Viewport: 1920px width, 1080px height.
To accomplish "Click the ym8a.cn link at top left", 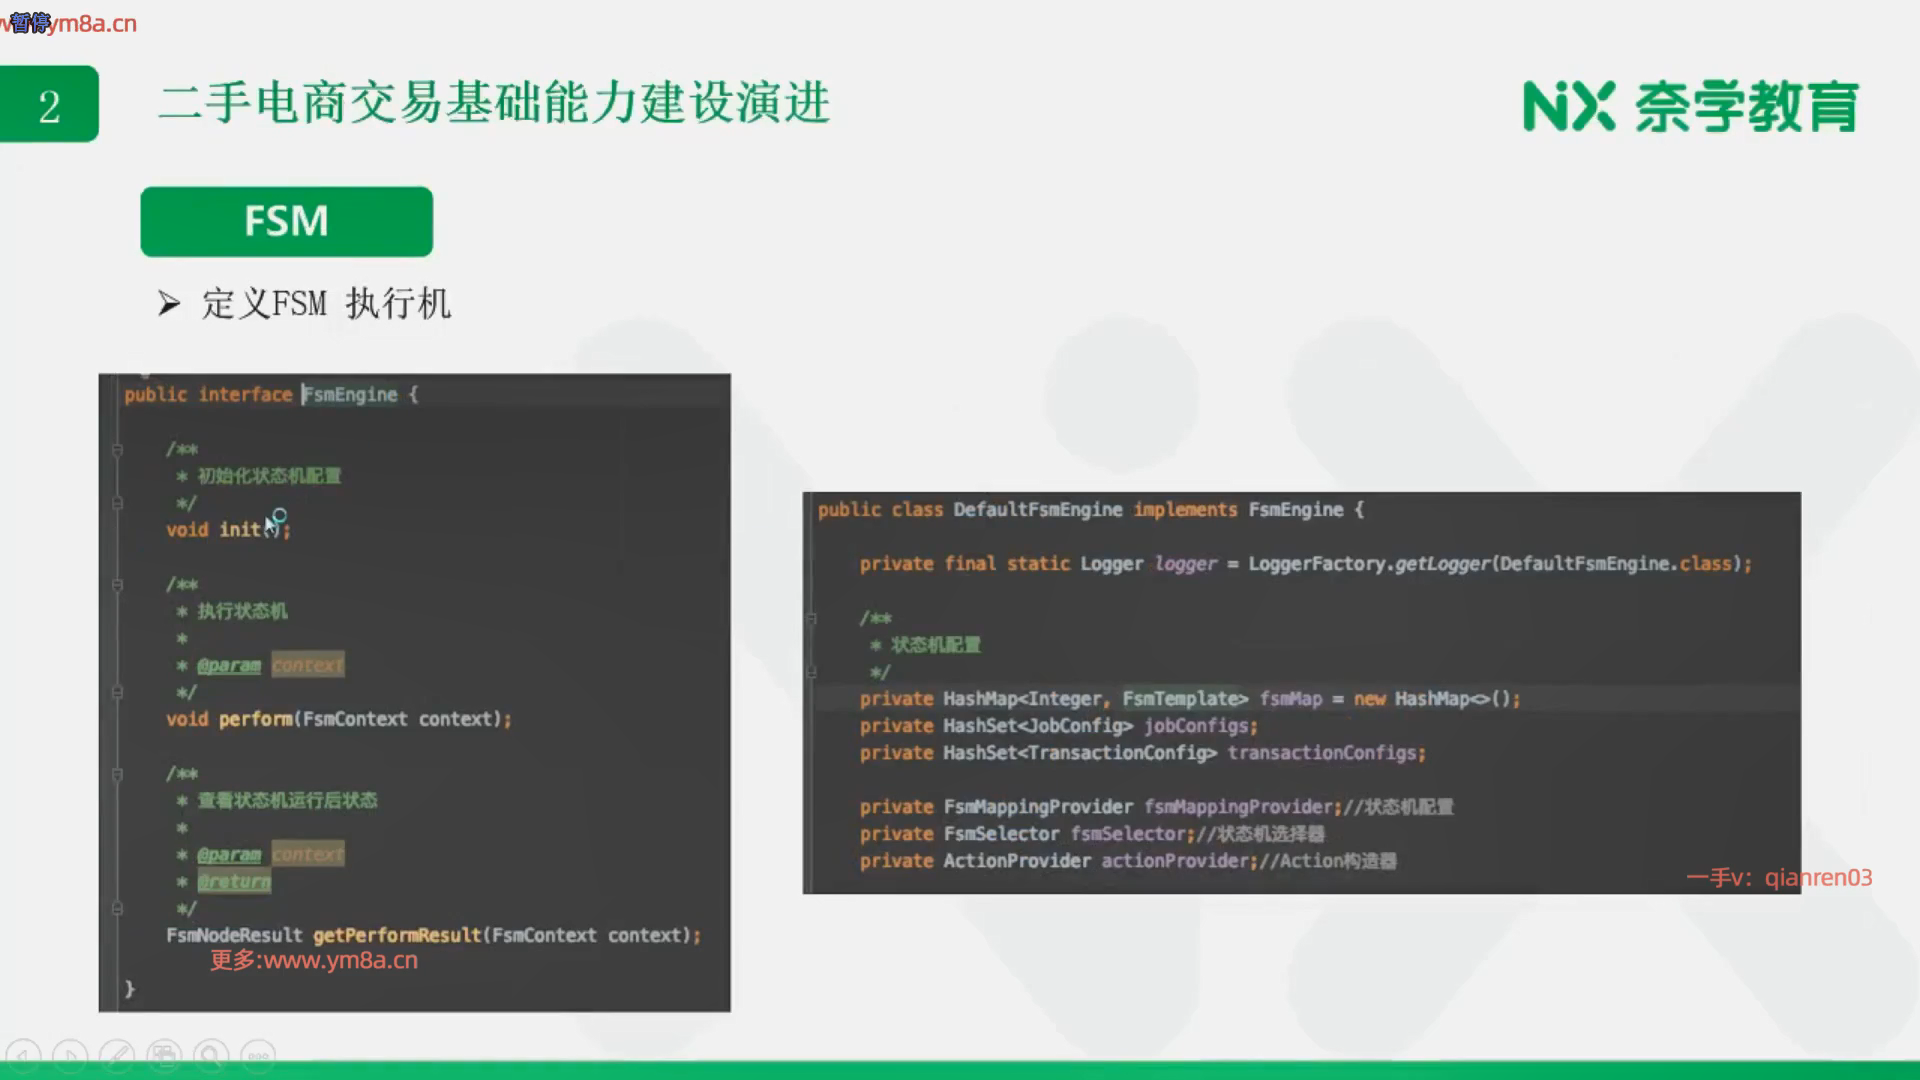I will 90,23.
